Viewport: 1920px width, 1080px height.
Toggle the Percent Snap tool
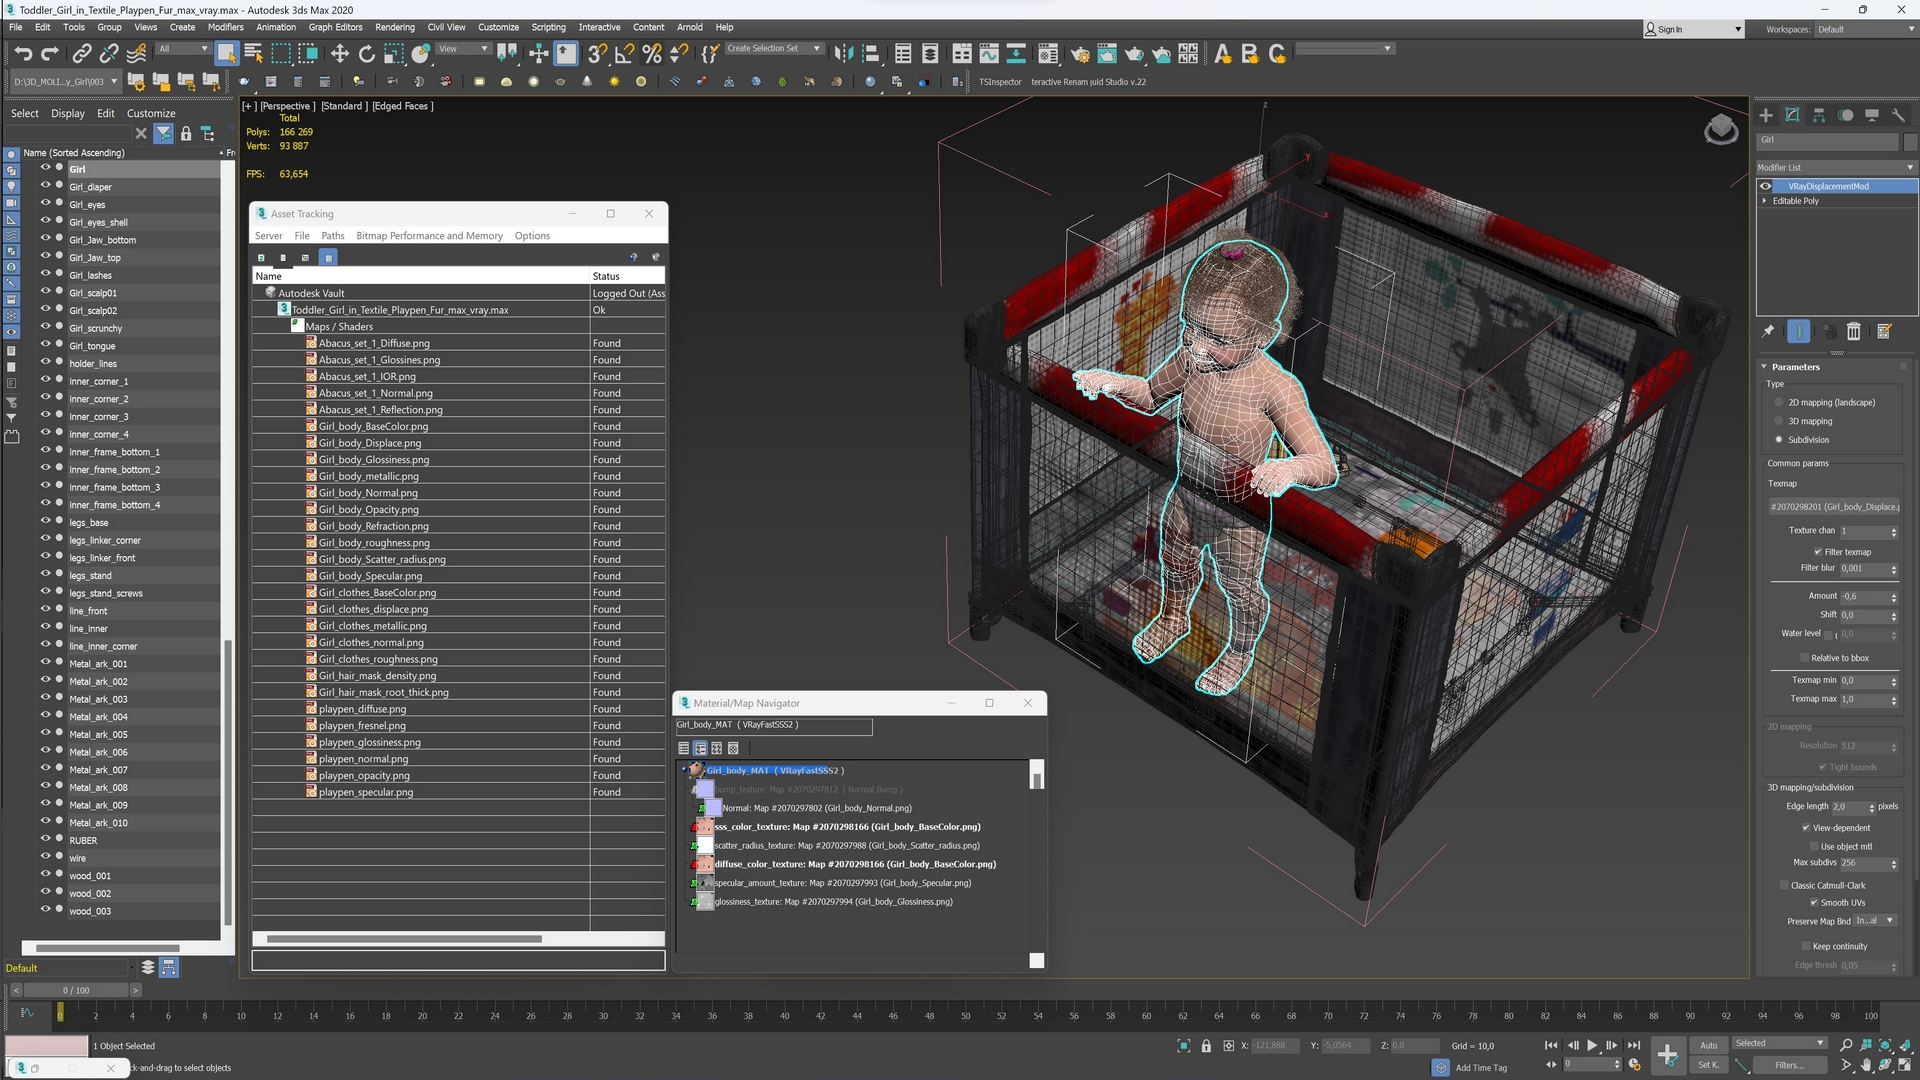pos(652,53)
